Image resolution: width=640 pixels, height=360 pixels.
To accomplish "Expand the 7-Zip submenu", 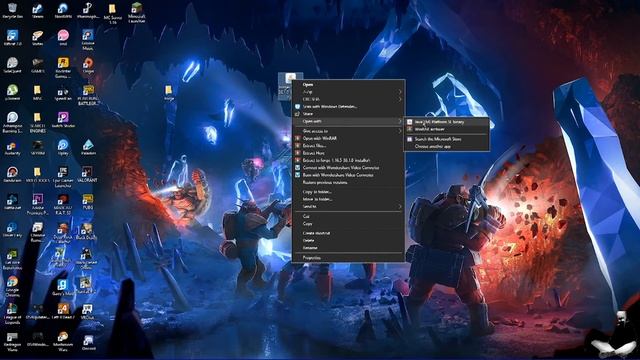I will (349, 92).
